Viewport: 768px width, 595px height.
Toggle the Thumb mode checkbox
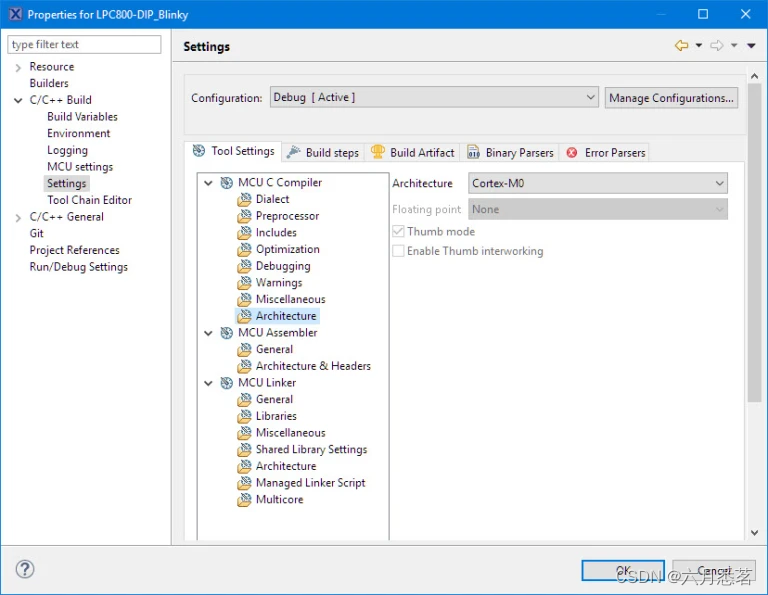coord(398,231)
